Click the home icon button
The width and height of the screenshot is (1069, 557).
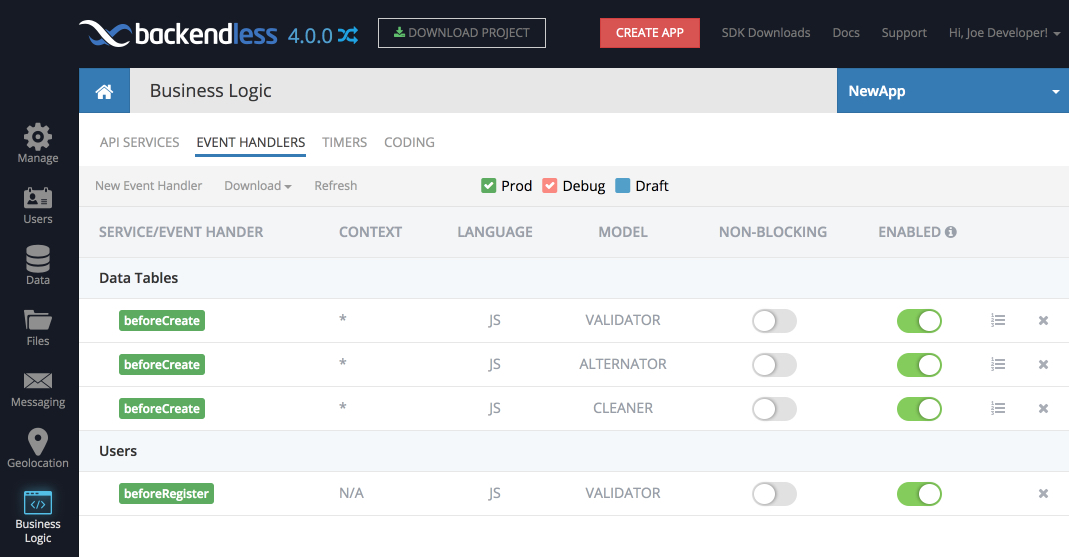[x=104, y=91]
